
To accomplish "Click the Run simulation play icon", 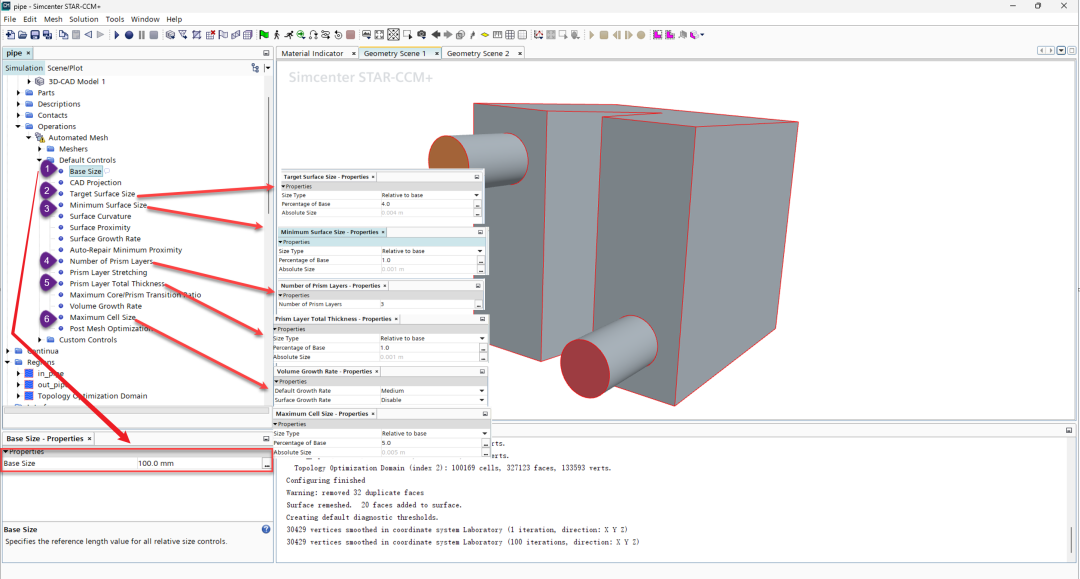I will [x=116, y=34].
